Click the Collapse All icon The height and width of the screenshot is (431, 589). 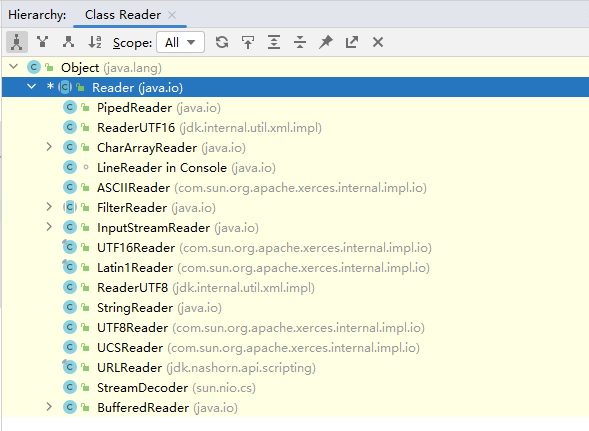click(300, 42)
